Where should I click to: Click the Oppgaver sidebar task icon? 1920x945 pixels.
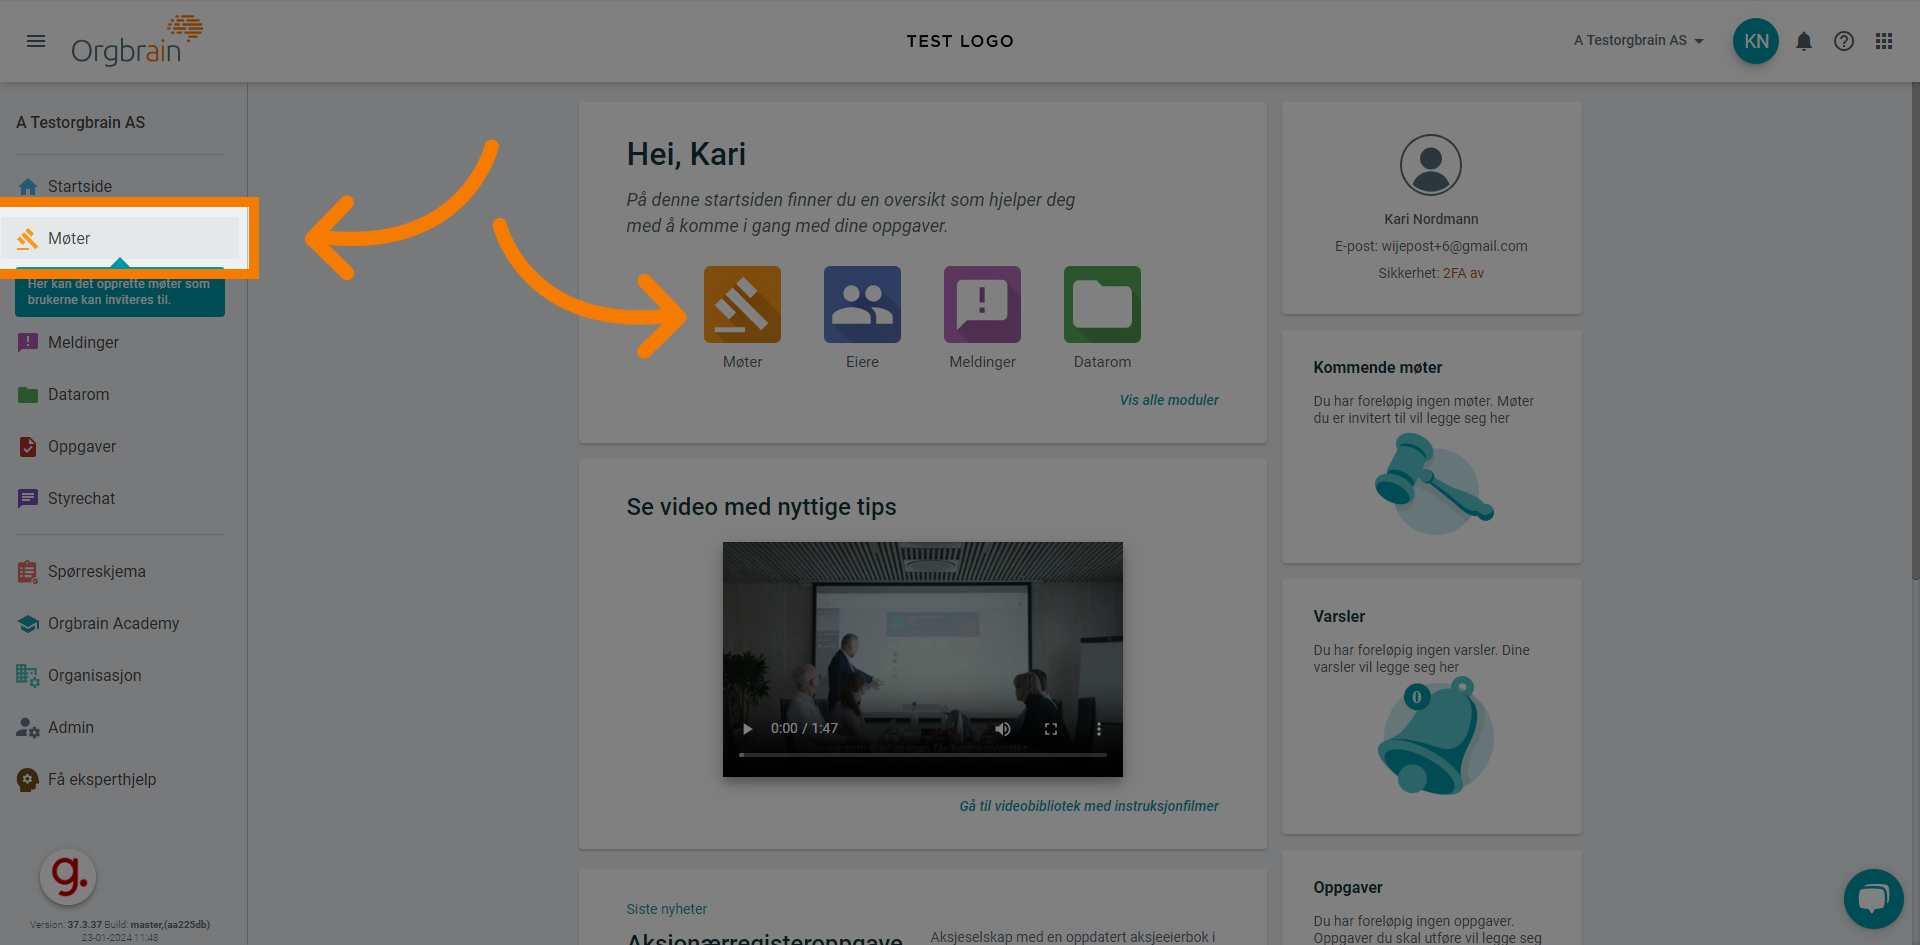coord(28,447)
